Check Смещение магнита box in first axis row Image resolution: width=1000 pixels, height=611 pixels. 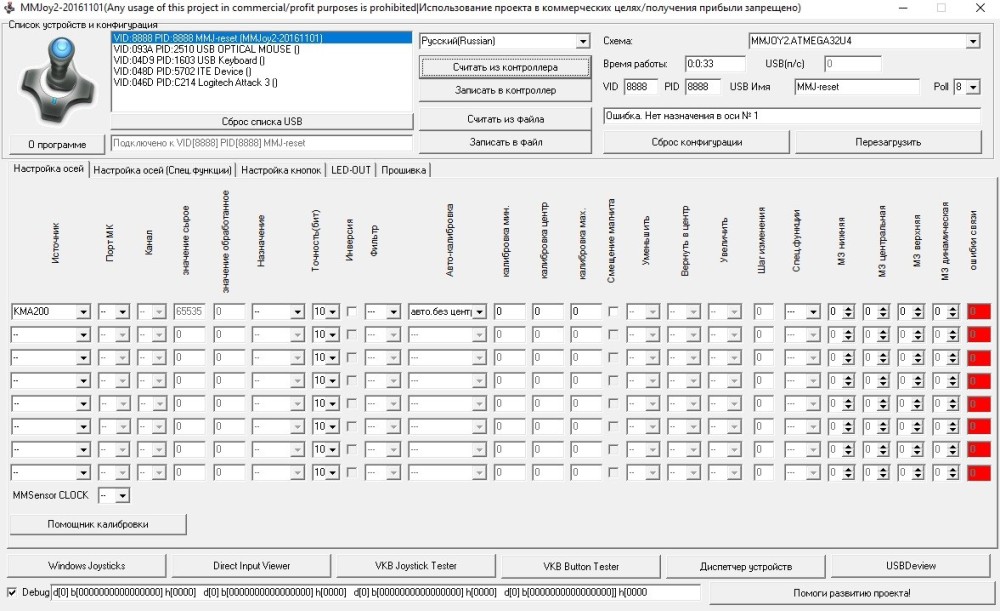[x=613, y=312]
